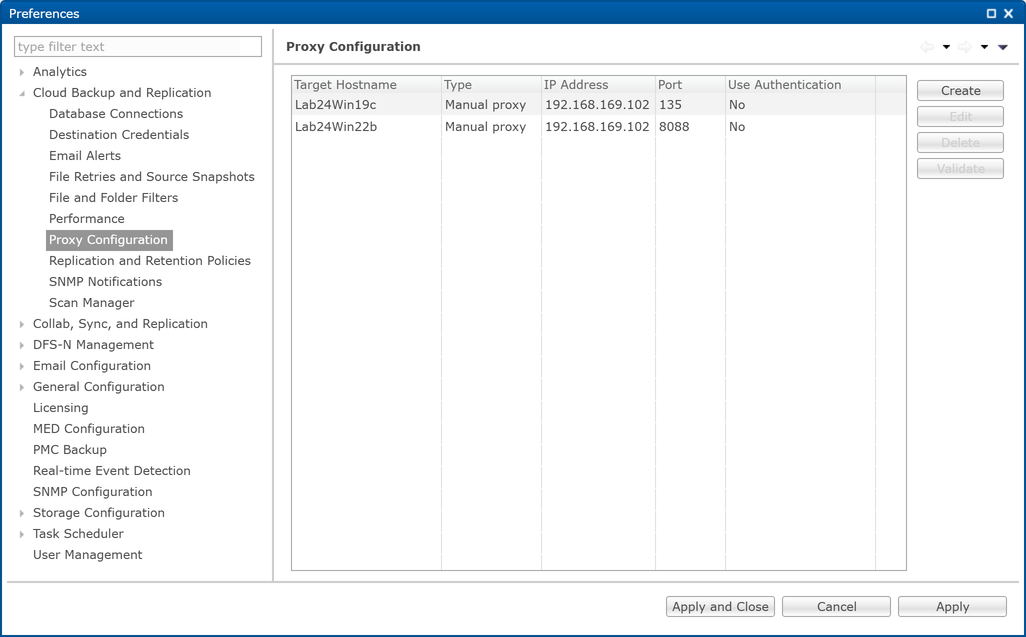The height and width of the screenshot is (637, 1026).
Task: Select the Lab24Win19c proxy row
Action: coord(599,105)
